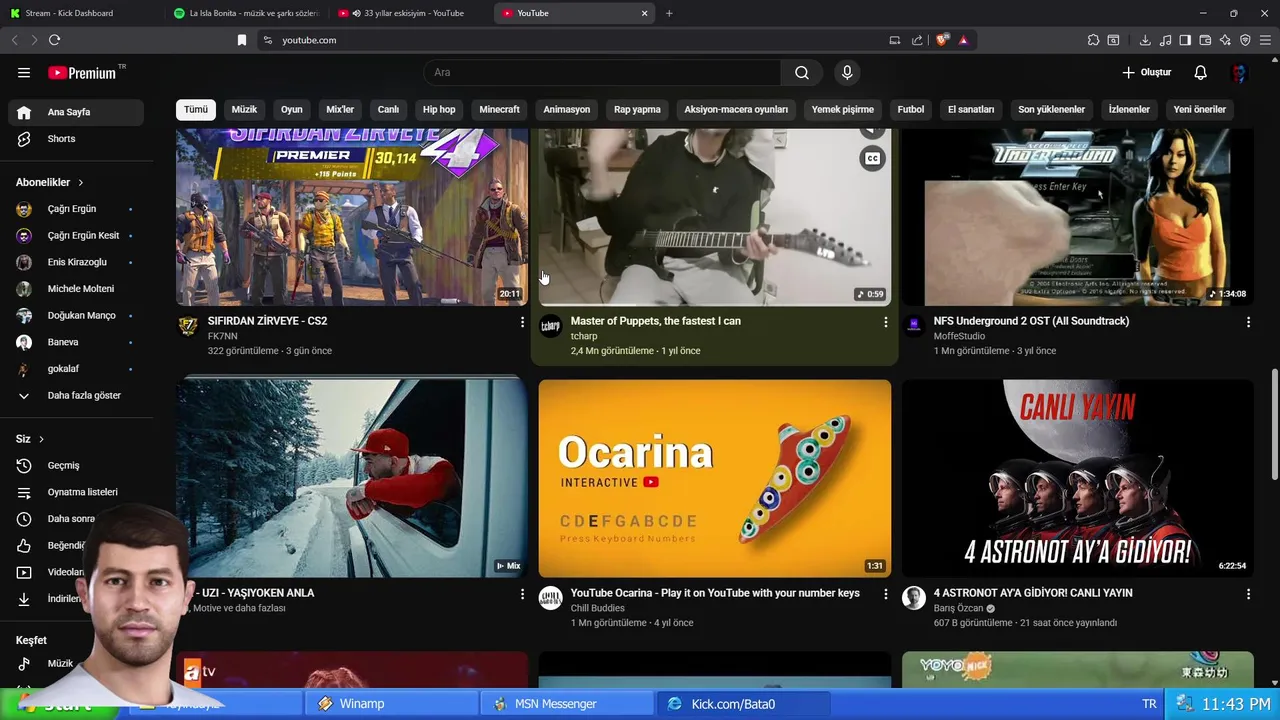The height and width of the screenshot is (720, 1280).
Task: Select the Hip hop filter chip
Action: coord(439,109)
